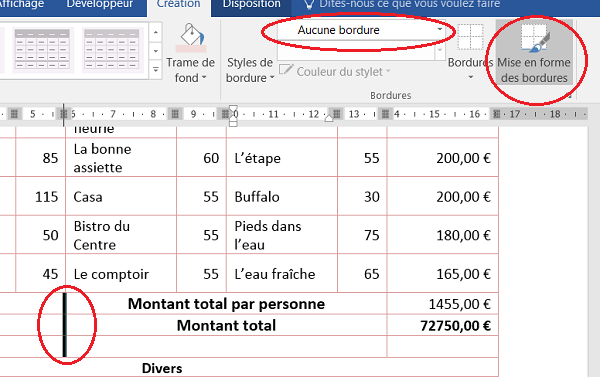Open the Développeur tab
600x377 pixels.
coord(99,5)
